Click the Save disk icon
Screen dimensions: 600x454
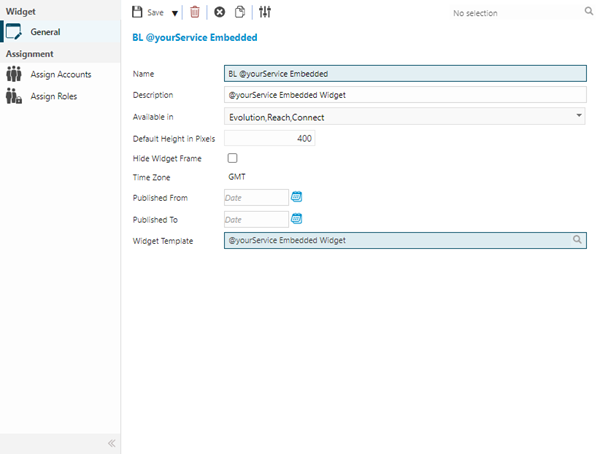pos(138,13)
